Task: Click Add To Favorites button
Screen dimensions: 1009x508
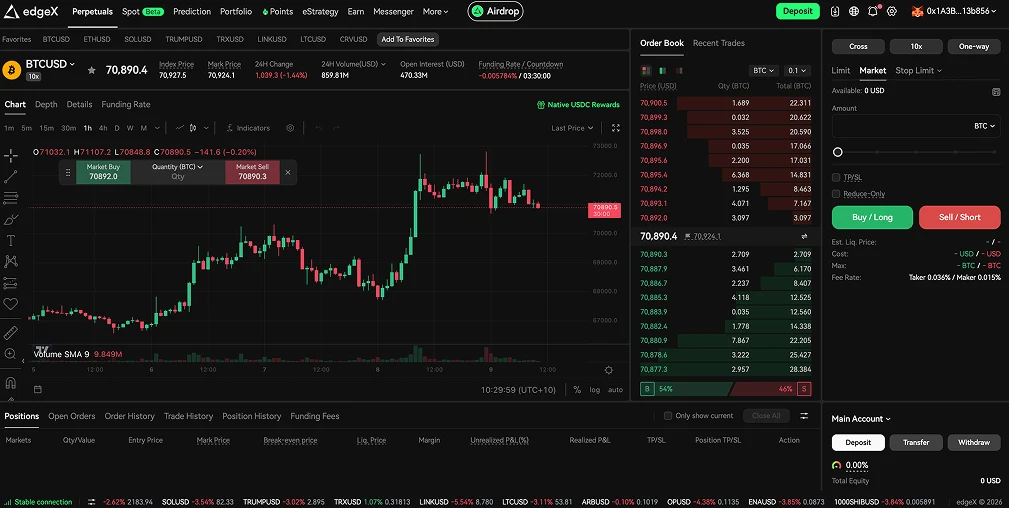Action: pyautogui.click(x=408, y=39)
